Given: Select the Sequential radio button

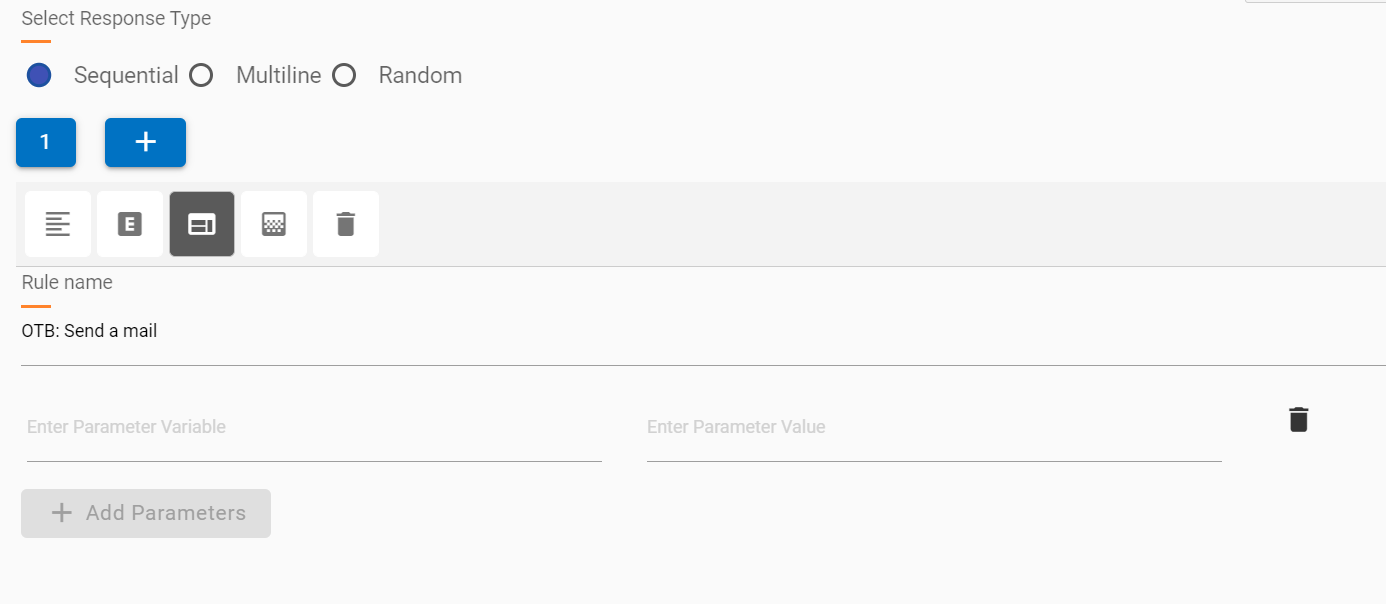Looking at the screenshot, I should click(39, 75).
